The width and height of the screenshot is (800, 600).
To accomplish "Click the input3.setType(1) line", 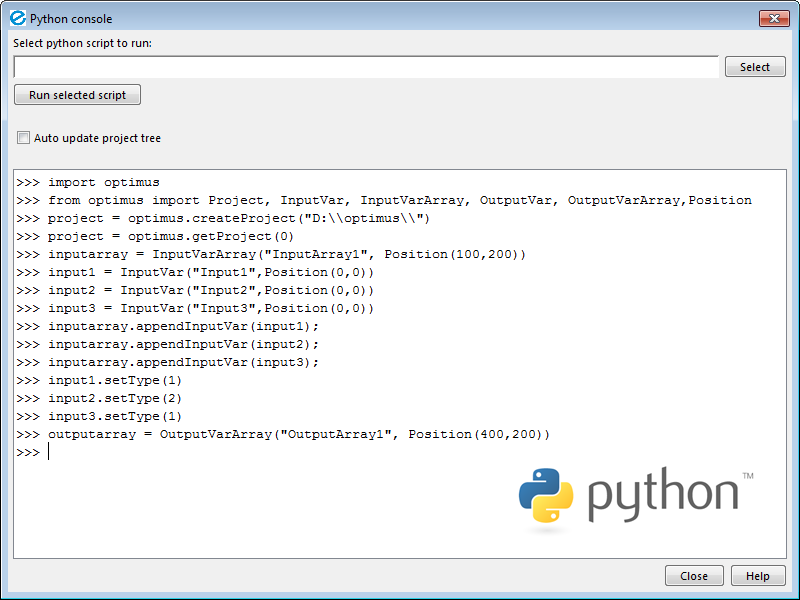I will pyautogui.click(x=99, y=416).
